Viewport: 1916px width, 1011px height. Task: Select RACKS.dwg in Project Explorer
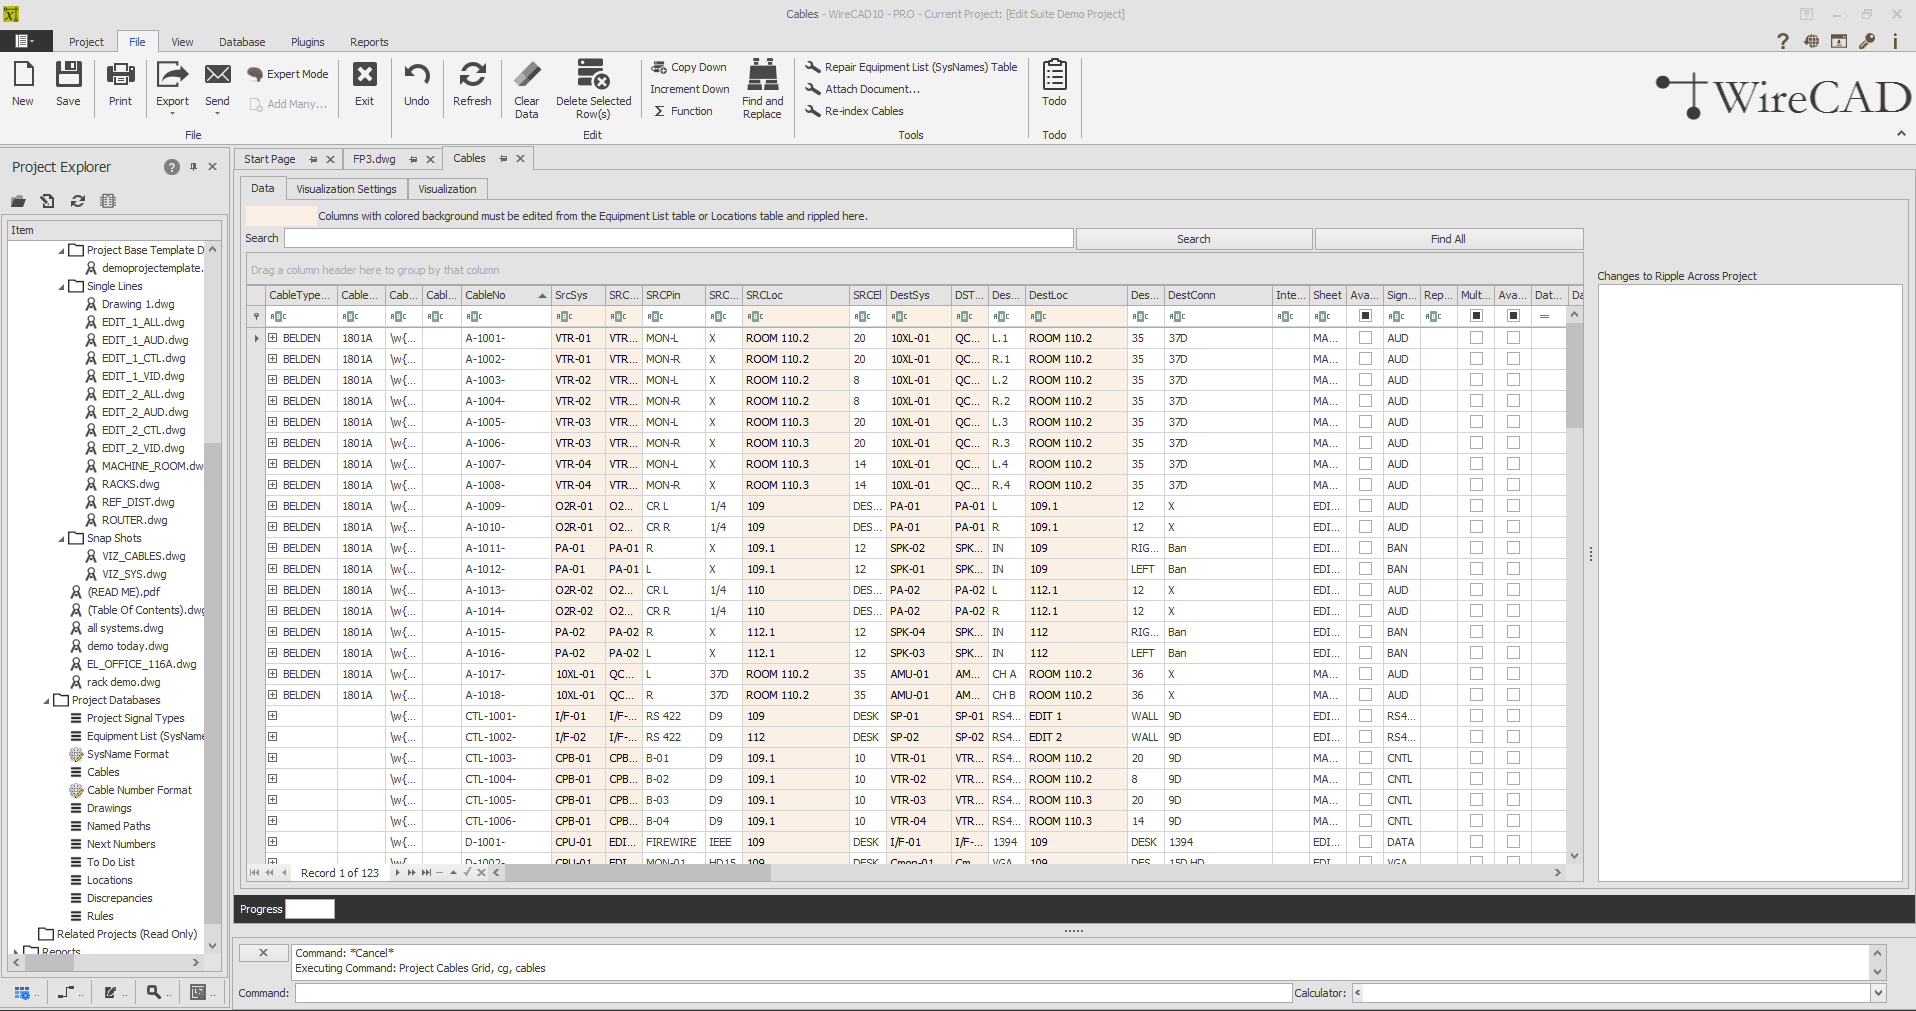pyautogui.click(x=129, y=484)
